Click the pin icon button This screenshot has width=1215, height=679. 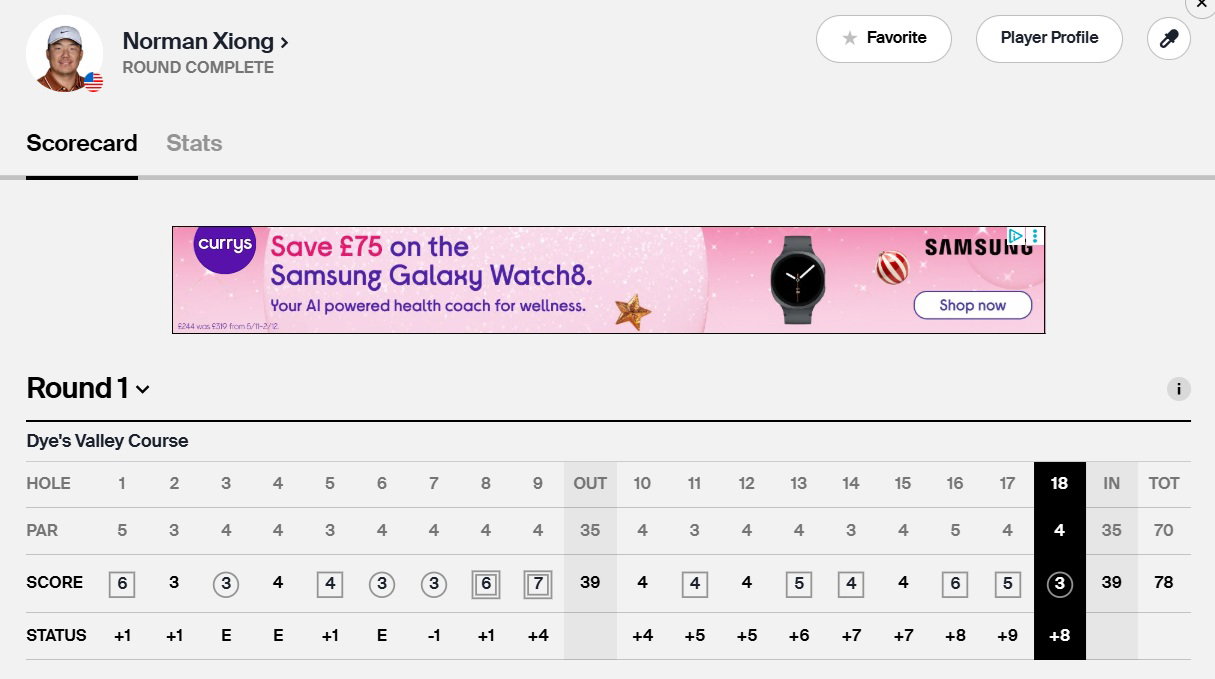[1168, 39]
